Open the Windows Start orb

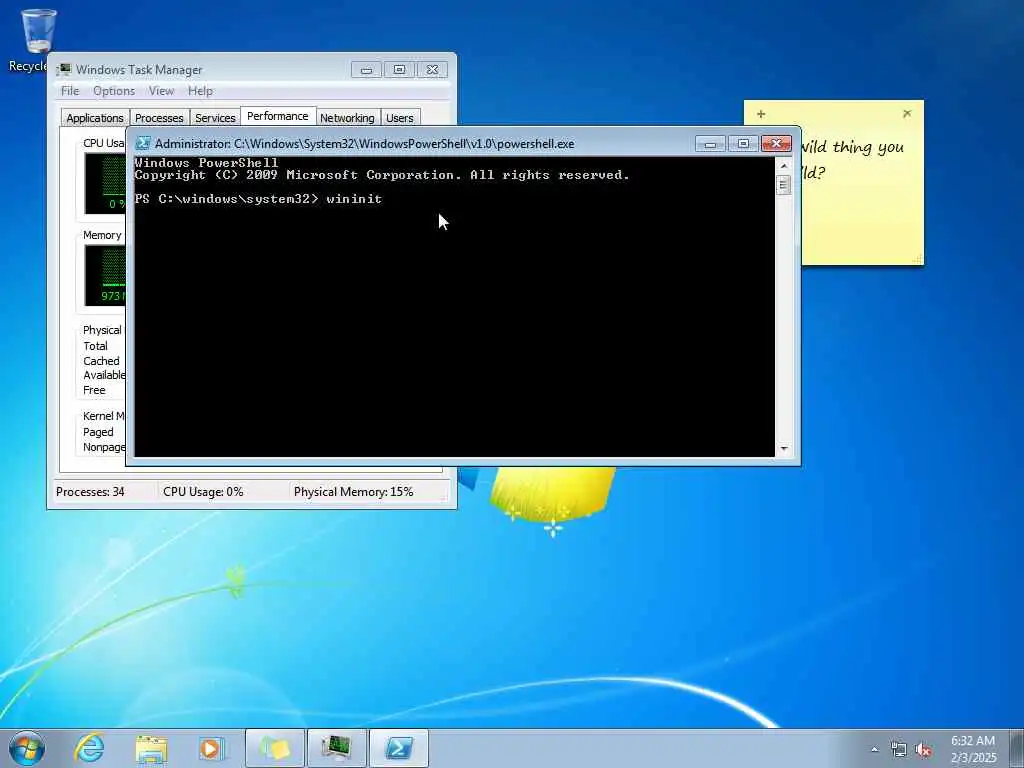pos(27,748)
